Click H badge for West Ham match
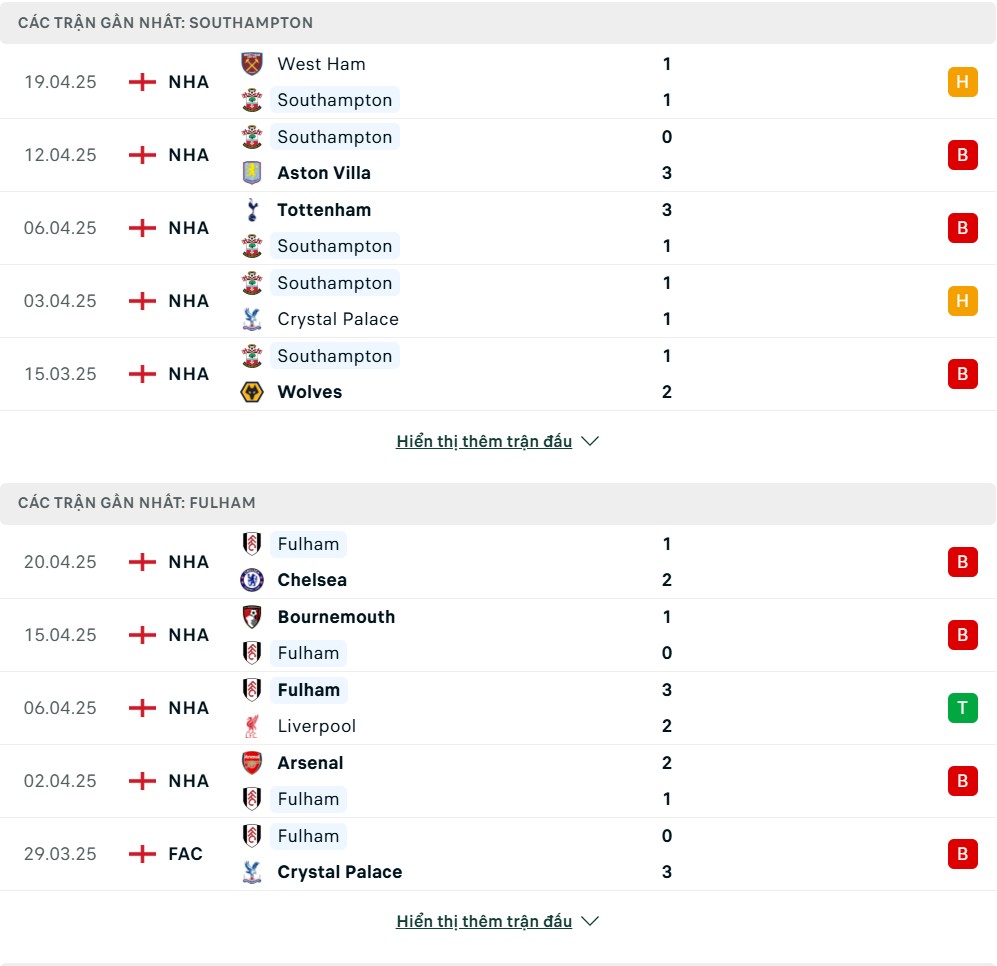The width and height of the screenshot is (997, 966). [x=963, y=82]
